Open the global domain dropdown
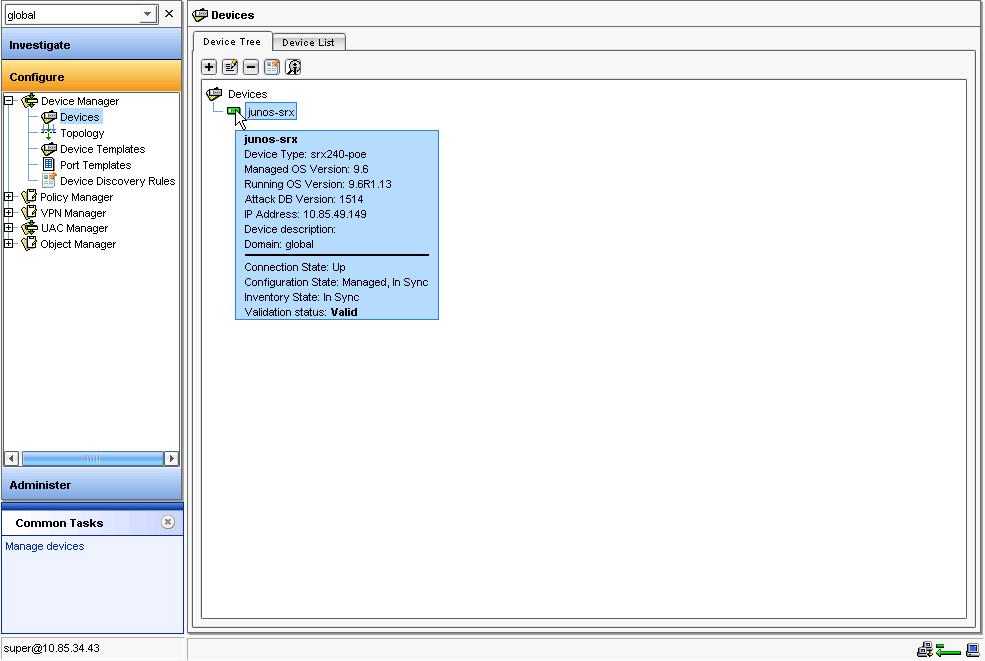Viewport: 985px width, 661px height. tap(147, 14)
